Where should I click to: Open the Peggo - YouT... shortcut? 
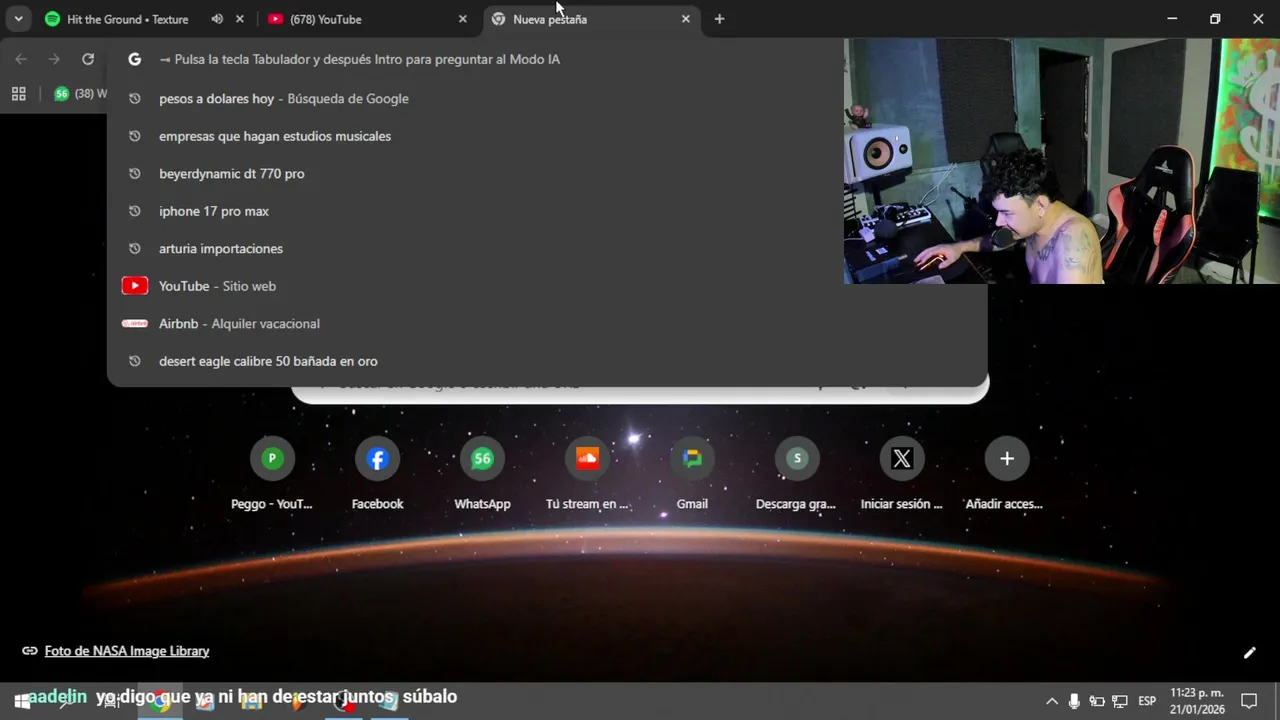click(x=272, y=474)
